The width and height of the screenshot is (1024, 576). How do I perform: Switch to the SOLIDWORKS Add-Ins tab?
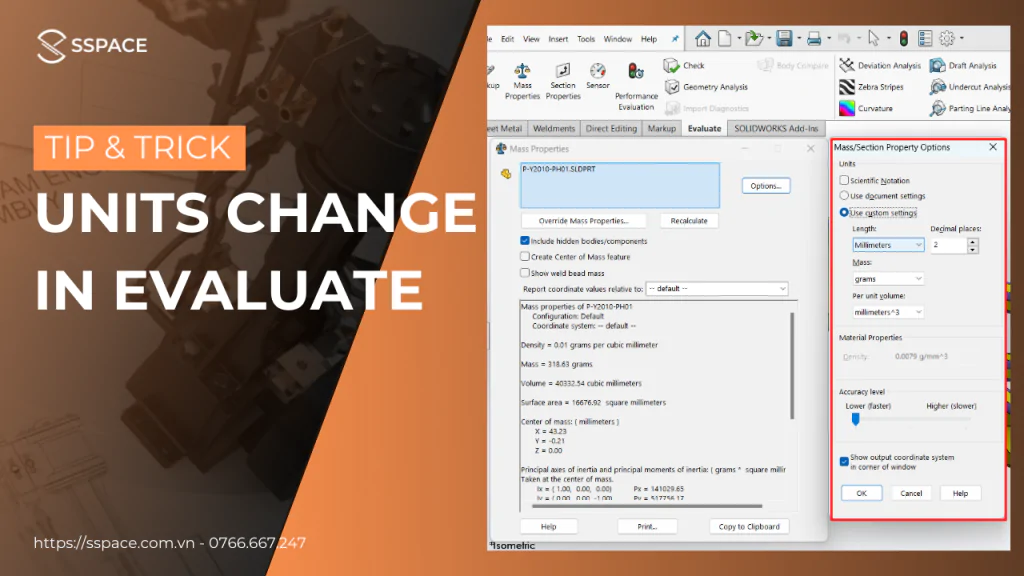(x=776, y=129)
